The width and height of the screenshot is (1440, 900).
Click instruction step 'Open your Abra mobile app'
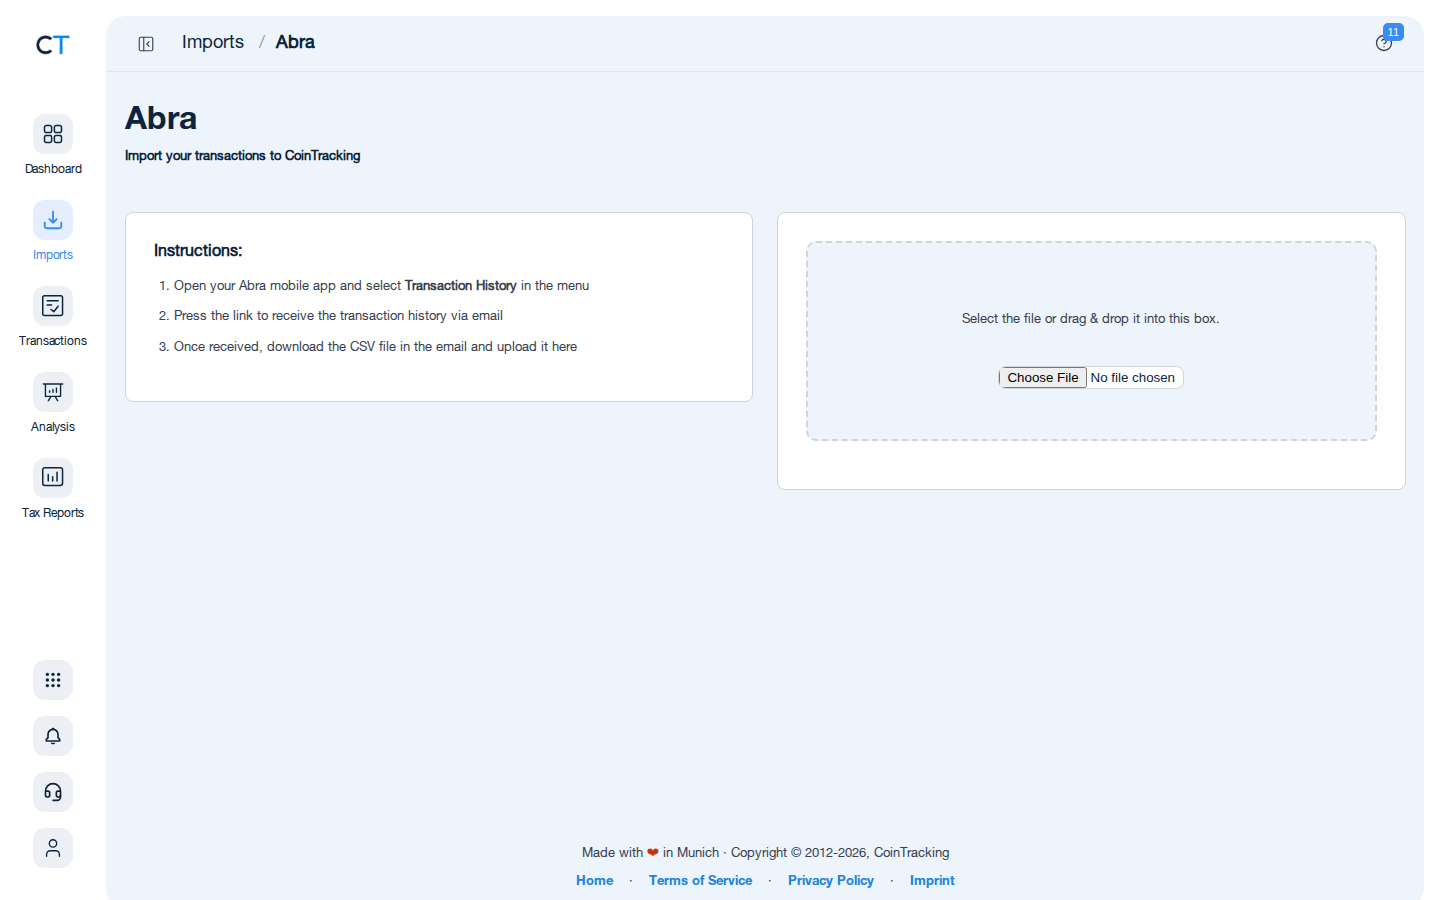click(x=381, y=285)
